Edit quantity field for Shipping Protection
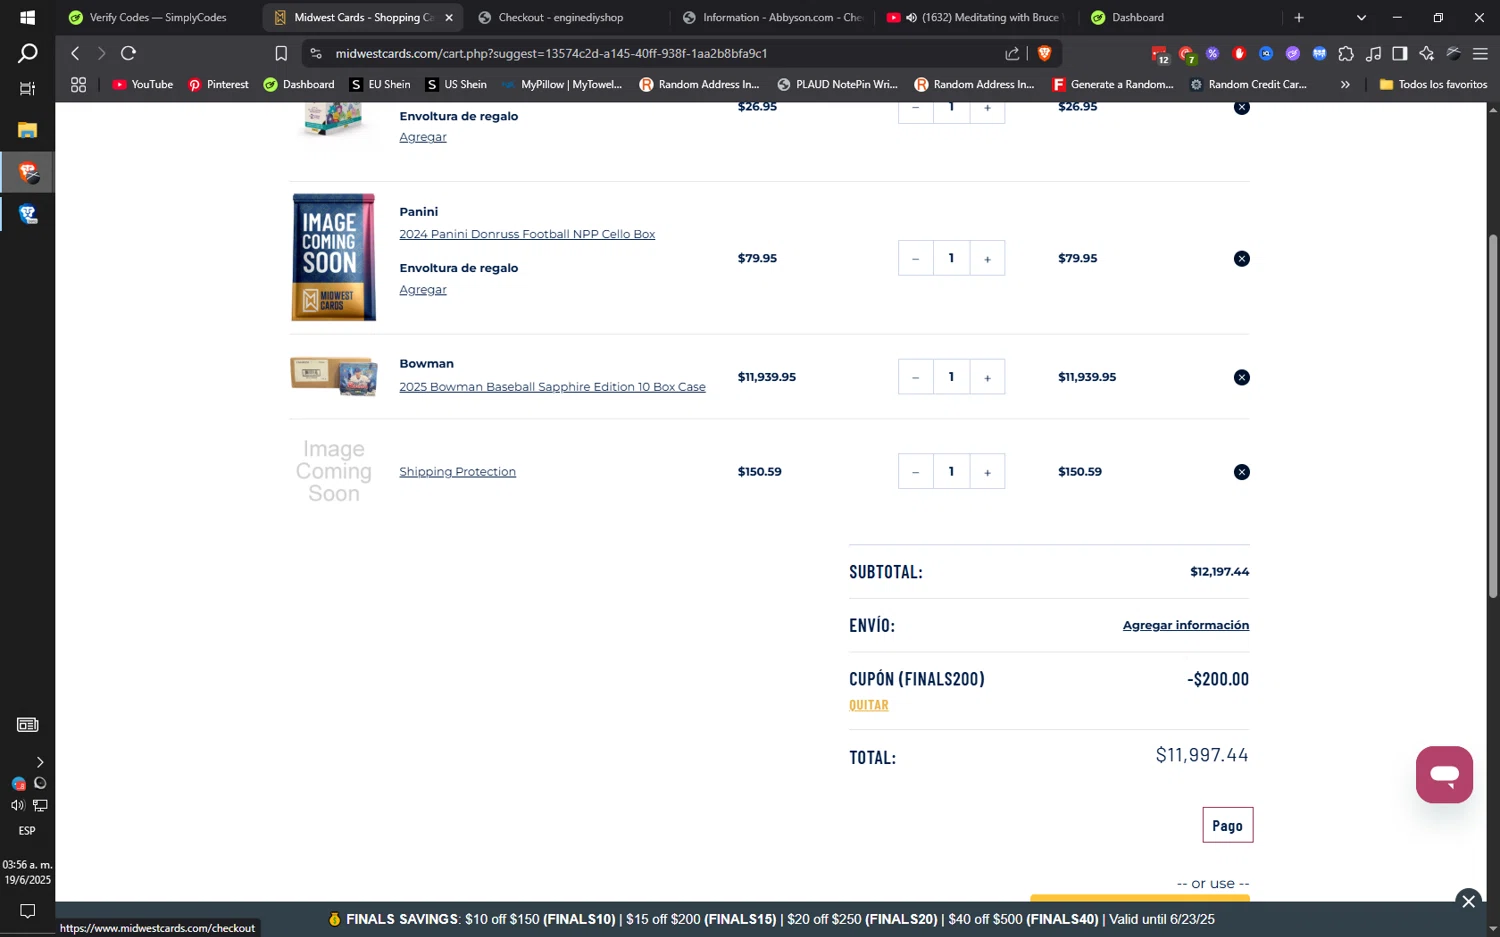This screenshot has height=937, width=1500. 951,472
